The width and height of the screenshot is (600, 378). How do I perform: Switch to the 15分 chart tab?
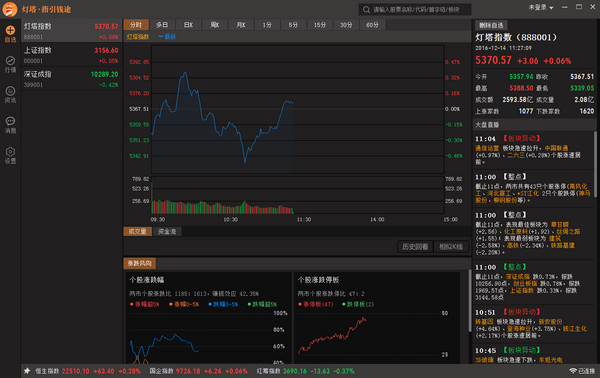tap(320, 25)
